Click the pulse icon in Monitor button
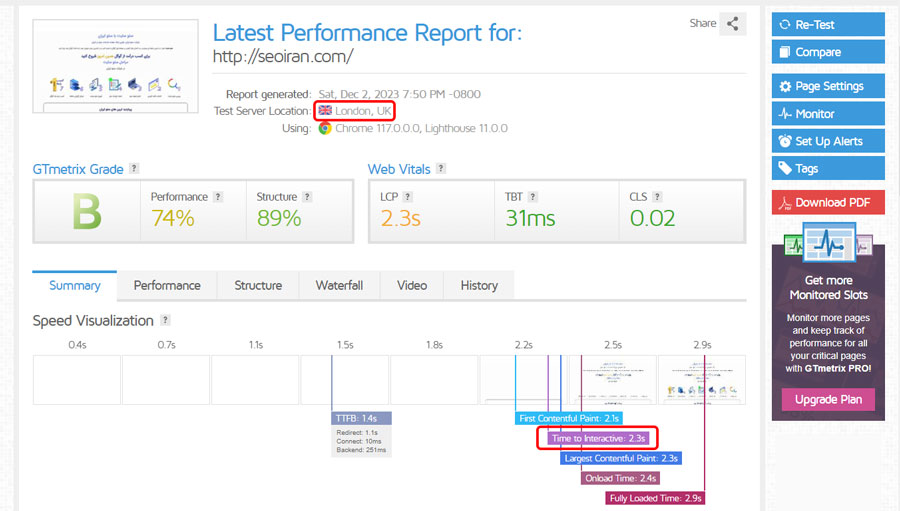Image resolution: width=900 pixels, height=511 pixels. [x=785, y=114]
